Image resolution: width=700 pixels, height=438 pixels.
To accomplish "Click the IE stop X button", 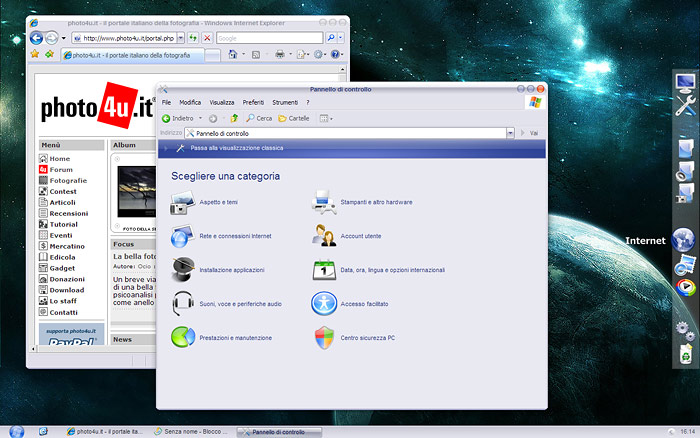I will [207, 38].
